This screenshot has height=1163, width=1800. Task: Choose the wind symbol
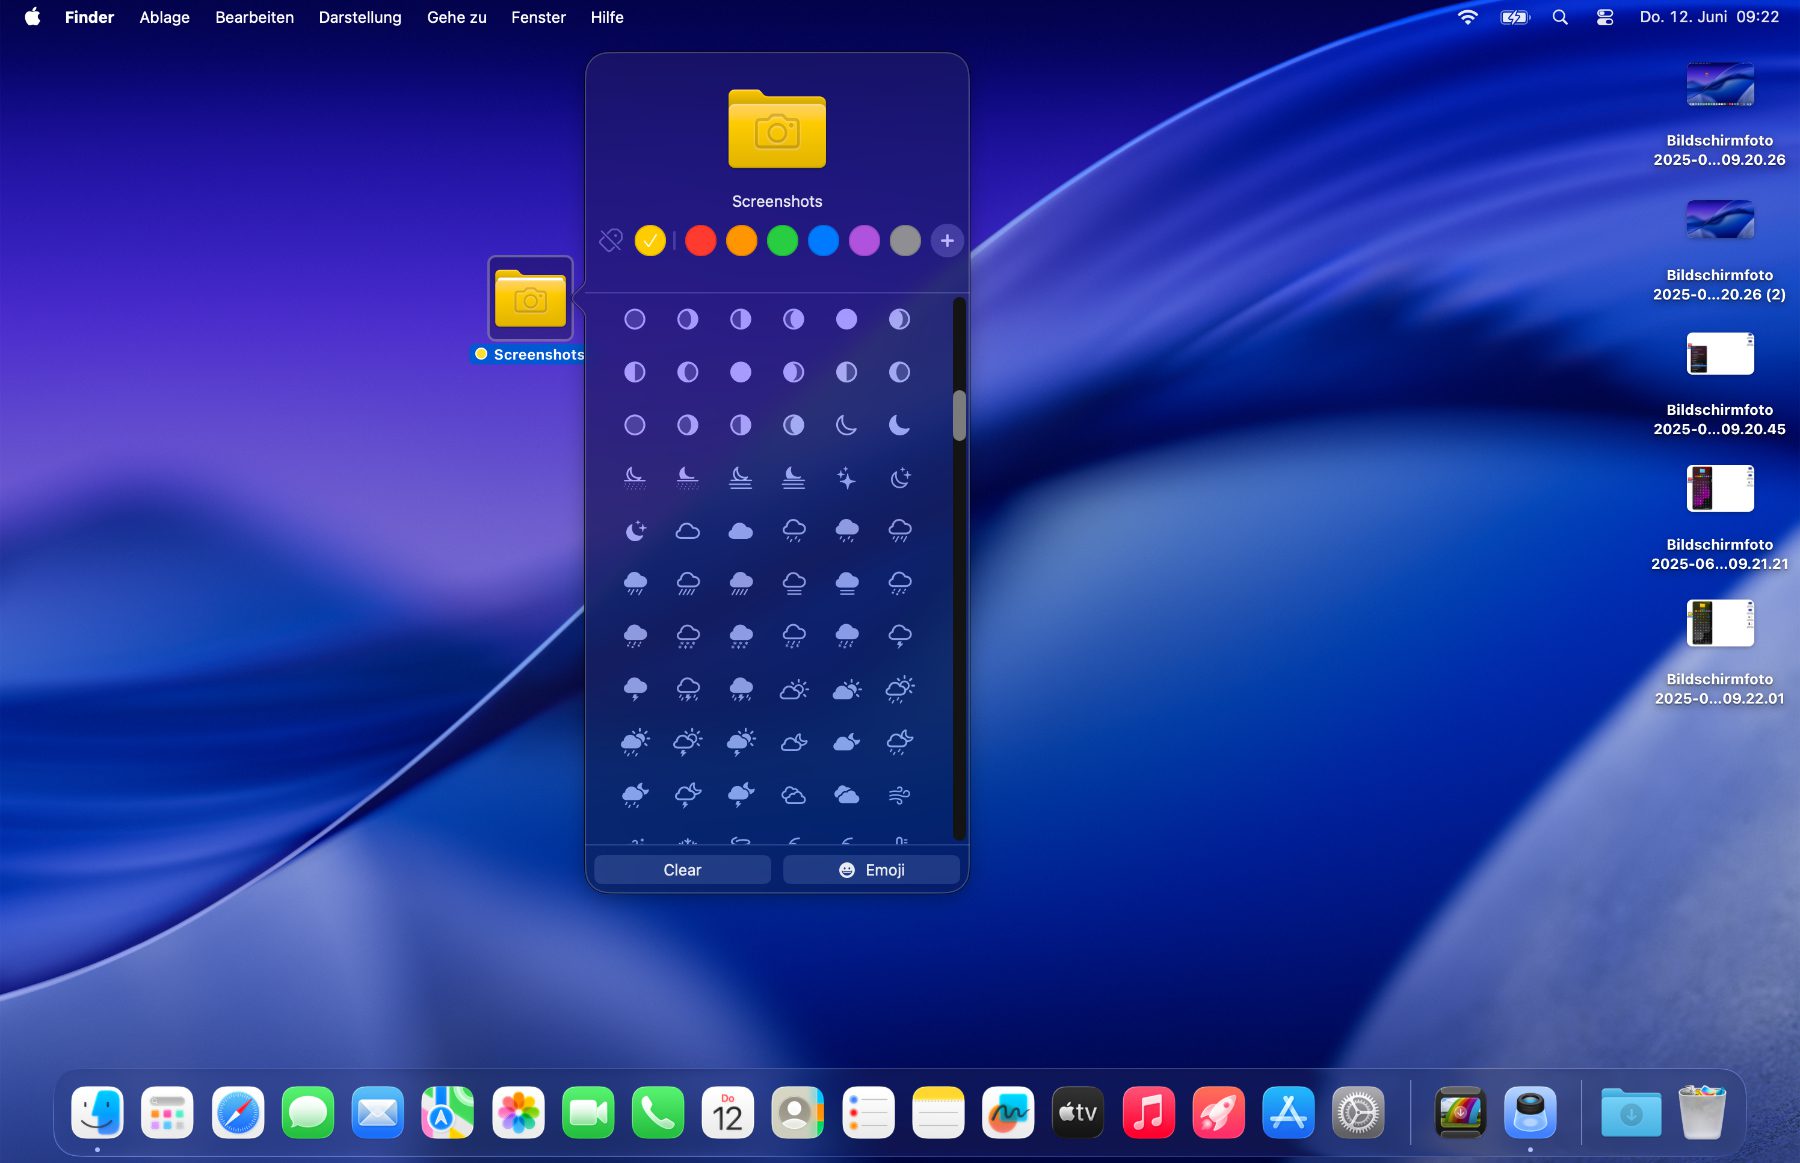click(x=899, y=795)
